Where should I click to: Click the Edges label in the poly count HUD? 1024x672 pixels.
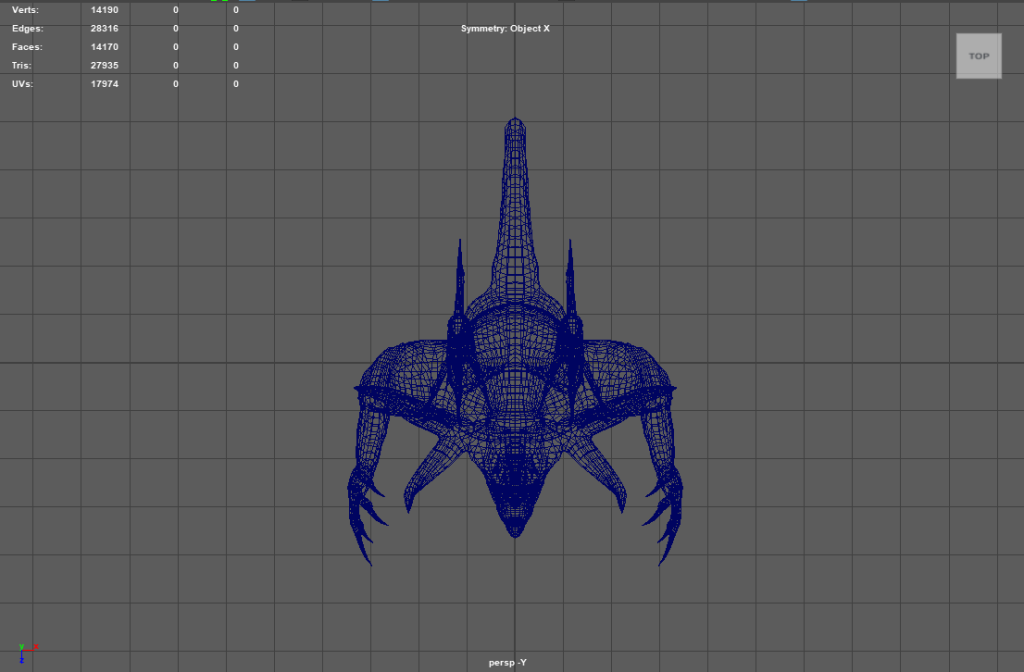(27, 29)
